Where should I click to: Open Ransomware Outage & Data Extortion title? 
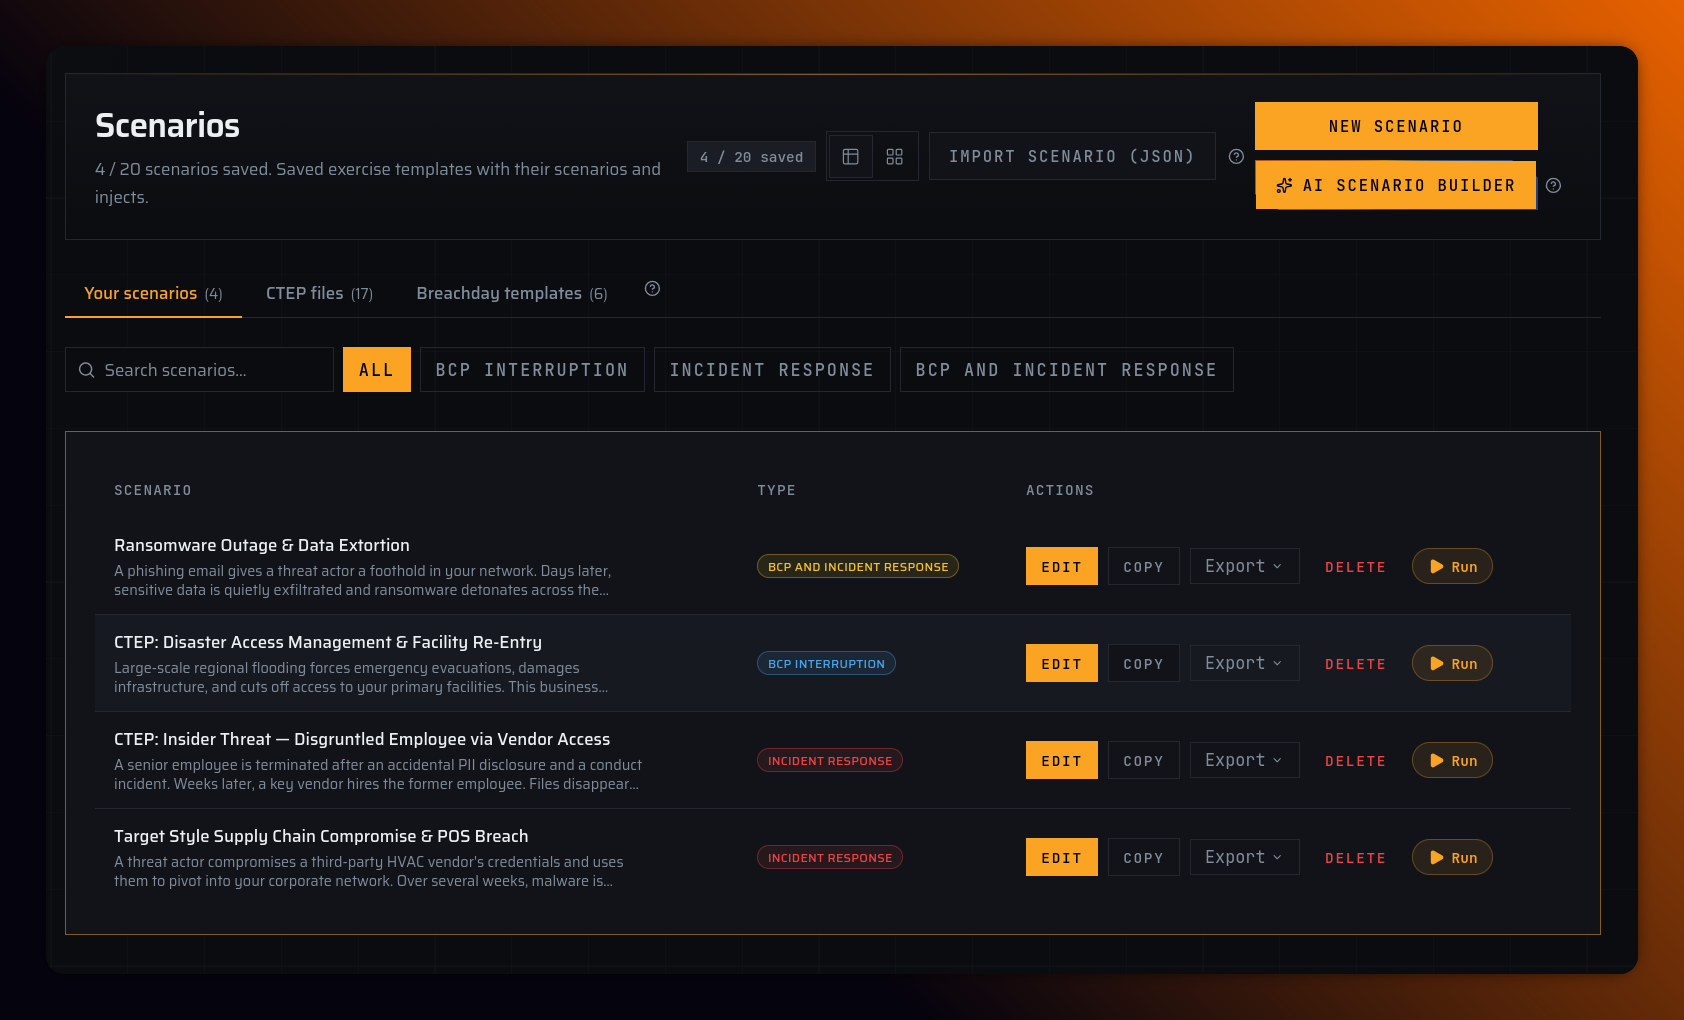262,545
